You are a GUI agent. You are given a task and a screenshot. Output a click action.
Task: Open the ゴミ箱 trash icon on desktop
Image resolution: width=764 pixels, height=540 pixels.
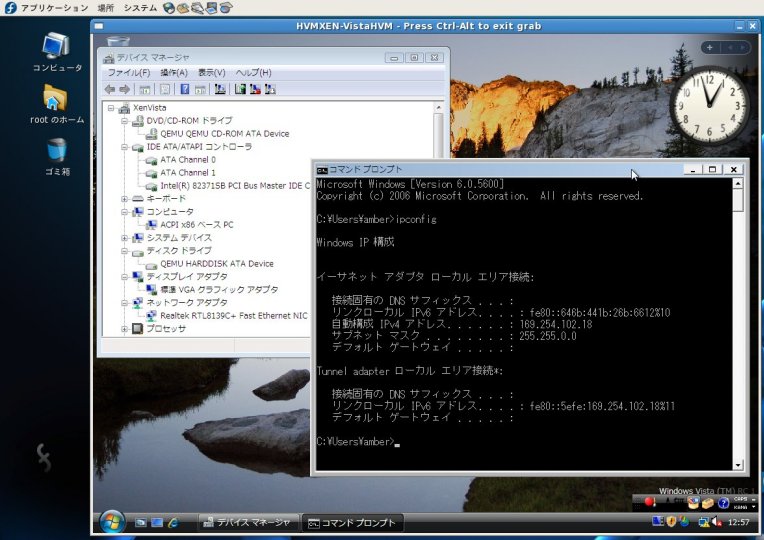pyautogui.click(x=57, y=152)
